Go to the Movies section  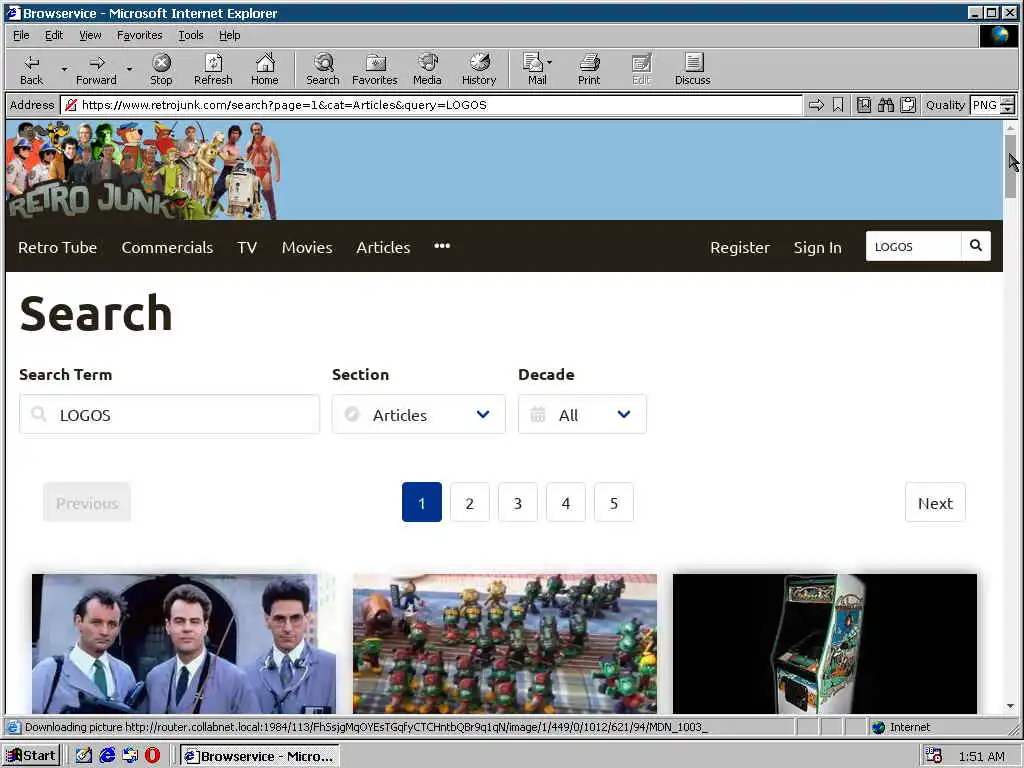(x=307, y=248)
